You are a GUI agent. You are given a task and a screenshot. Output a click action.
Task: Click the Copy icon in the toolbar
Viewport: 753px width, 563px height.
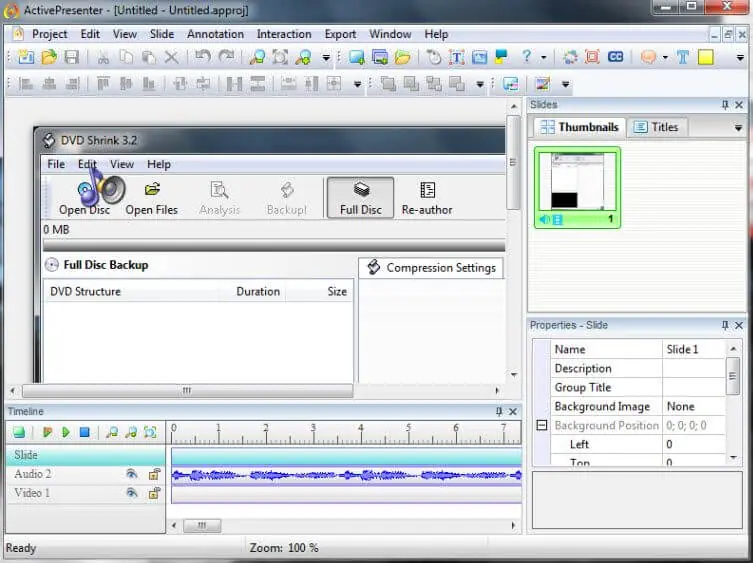(x=126, y=57)
